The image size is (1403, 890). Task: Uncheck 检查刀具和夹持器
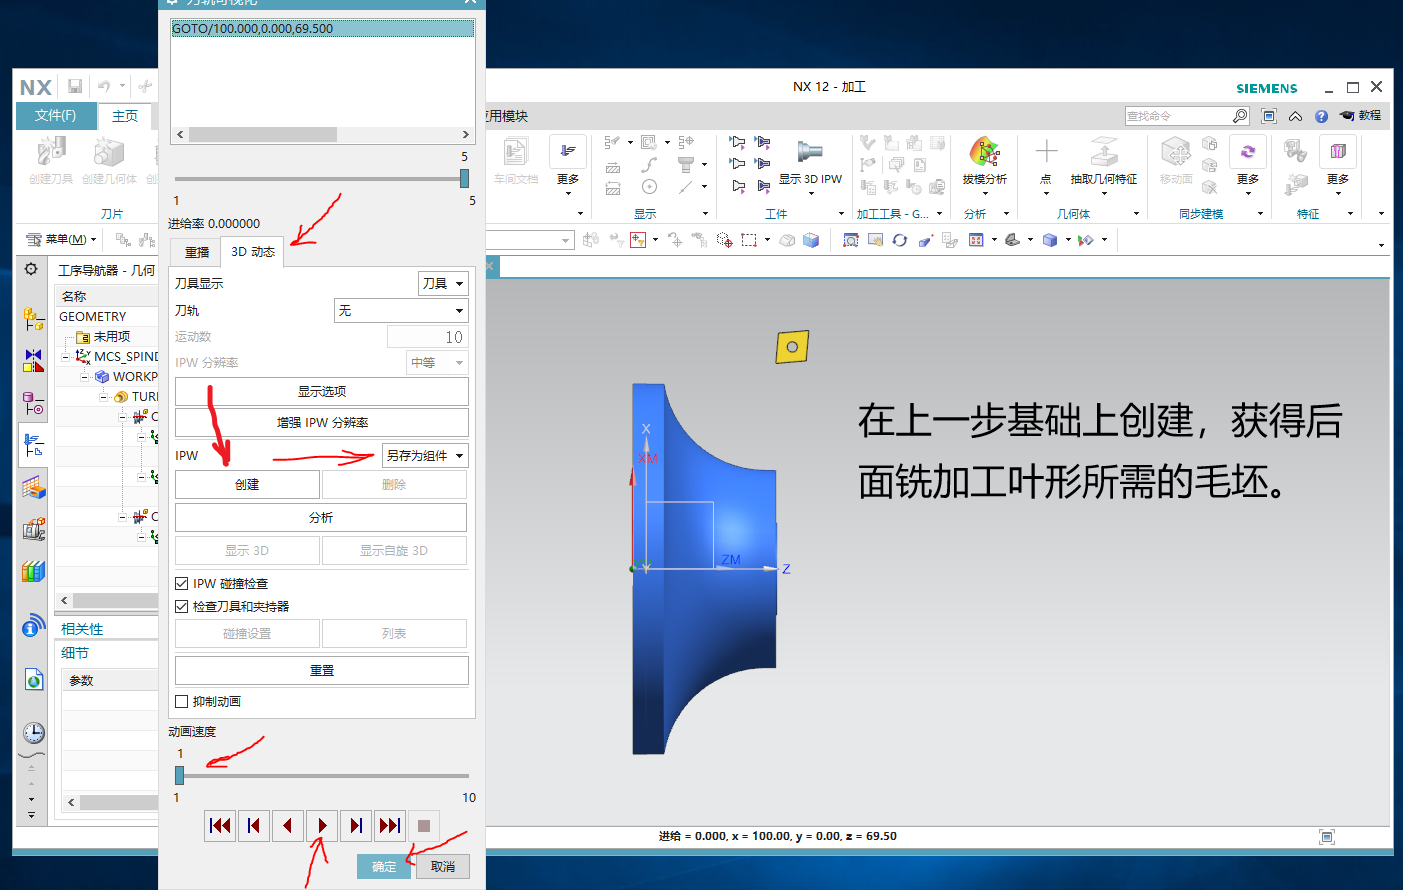pos(182,605)
